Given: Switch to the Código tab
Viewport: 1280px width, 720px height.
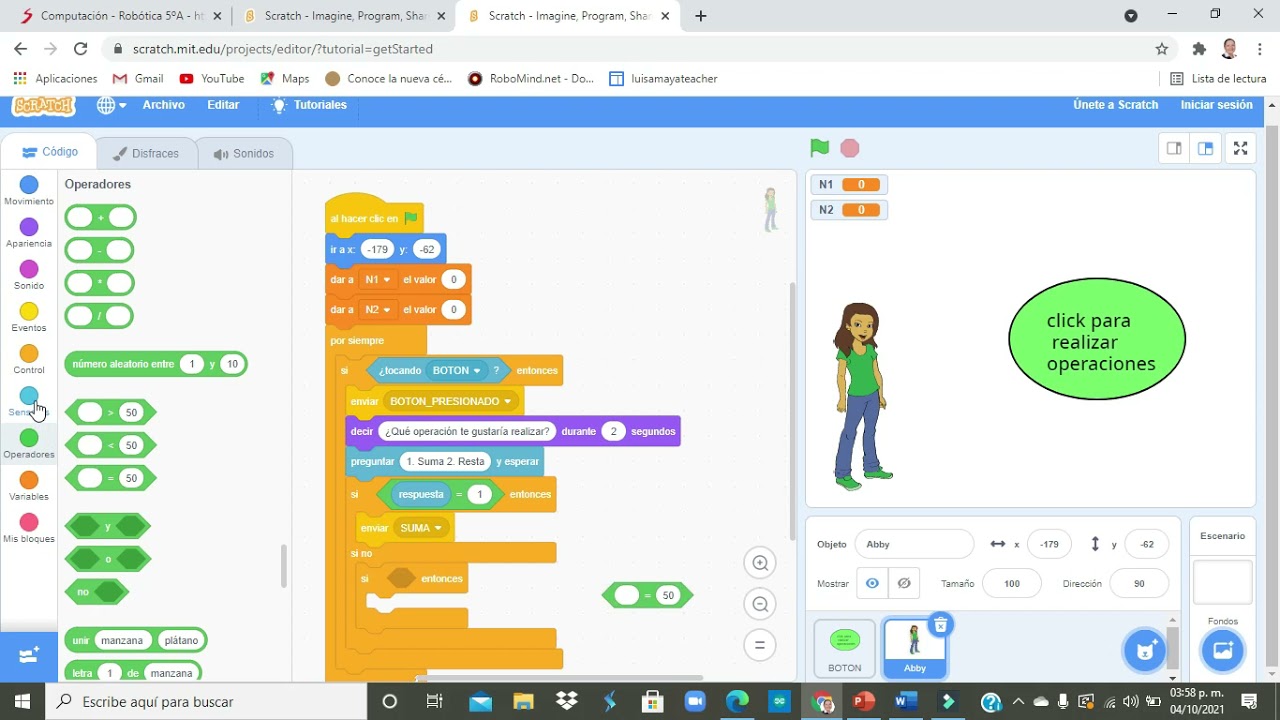Looking at the screenshot, I should coord(50,152).
